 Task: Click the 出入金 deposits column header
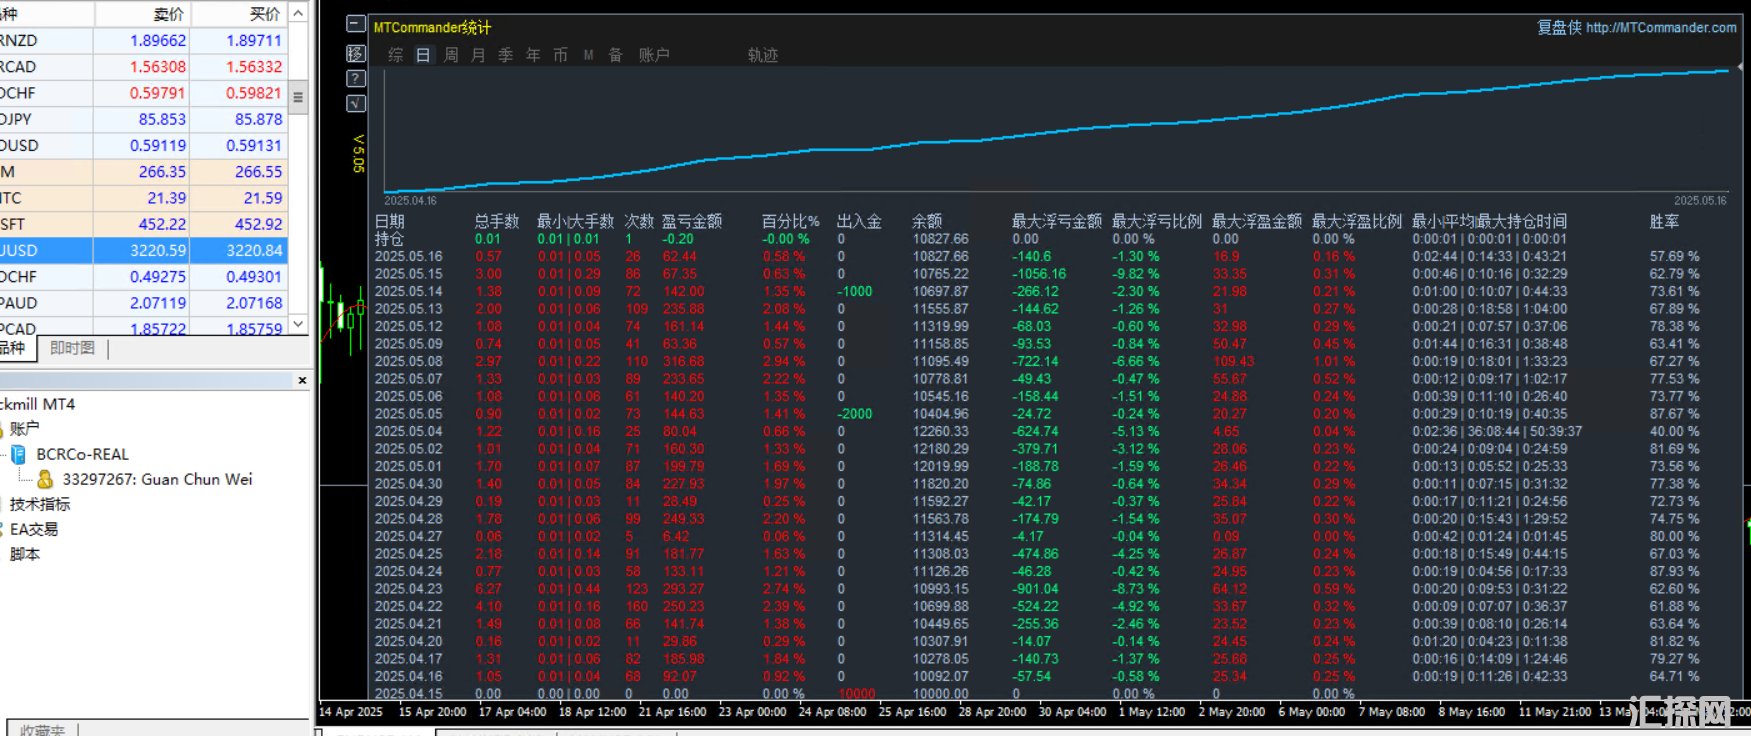click(859, 221)
